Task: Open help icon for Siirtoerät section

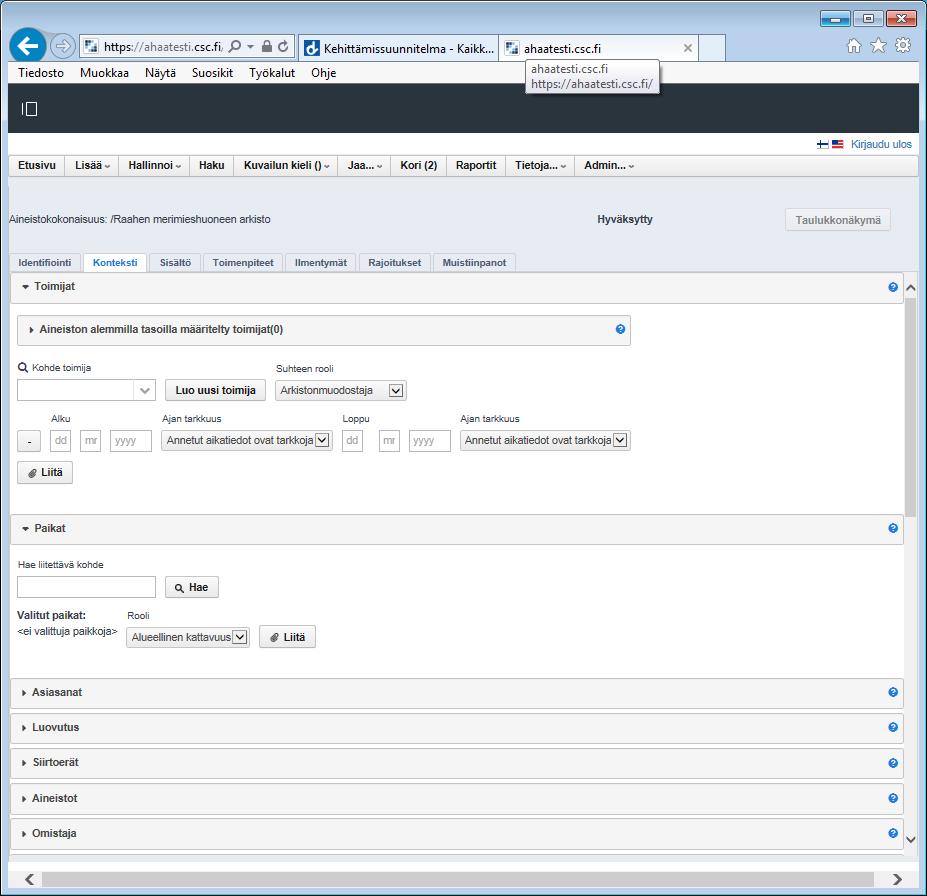Action: (x=893, y=763)
